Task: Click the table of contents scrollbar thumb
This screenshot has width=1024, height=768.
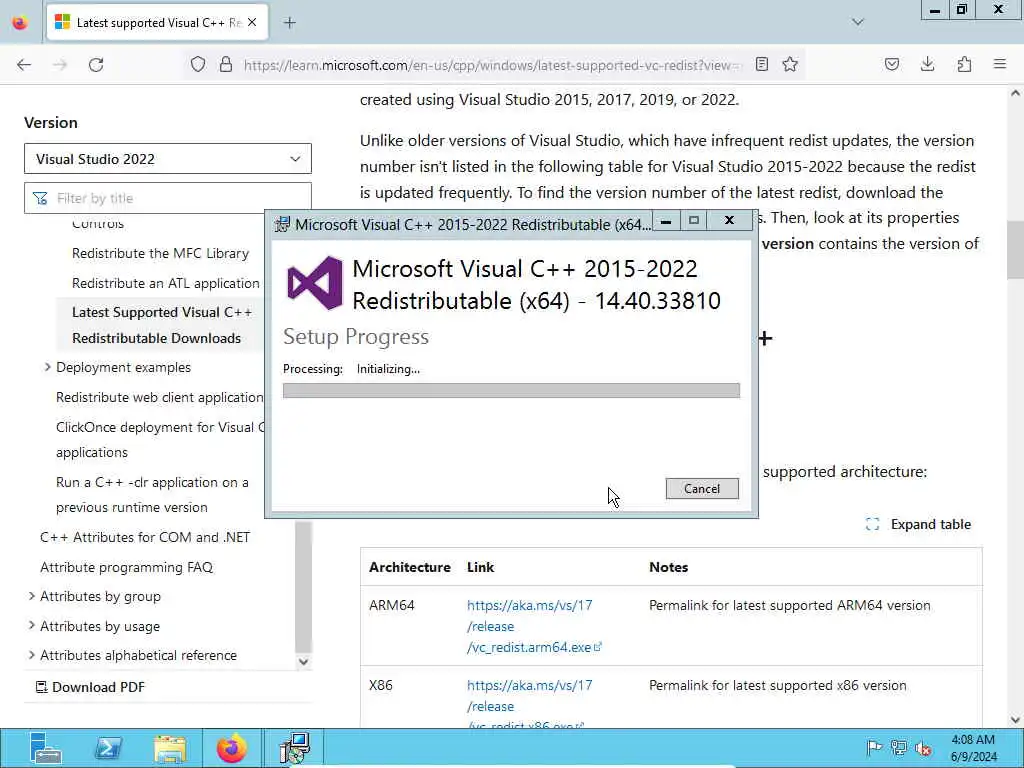Action: 303,586
